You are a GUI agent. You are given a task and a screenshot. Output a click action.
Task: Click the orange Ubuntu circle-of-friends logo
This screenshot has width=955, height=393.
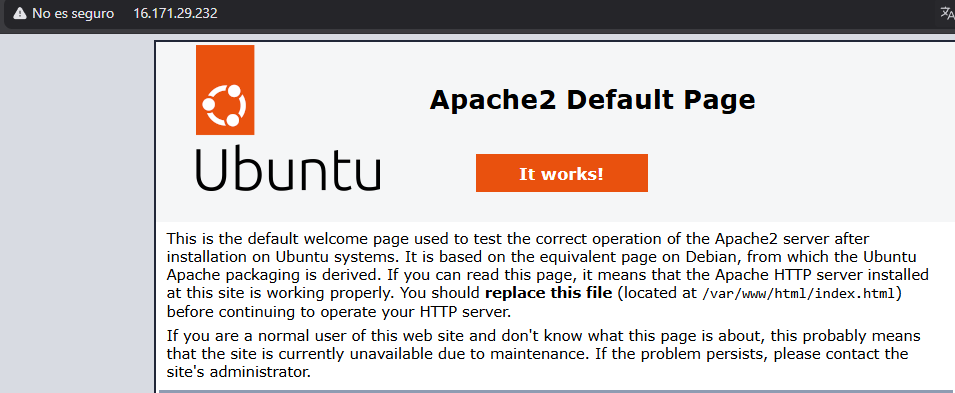(x=225, y=90)
